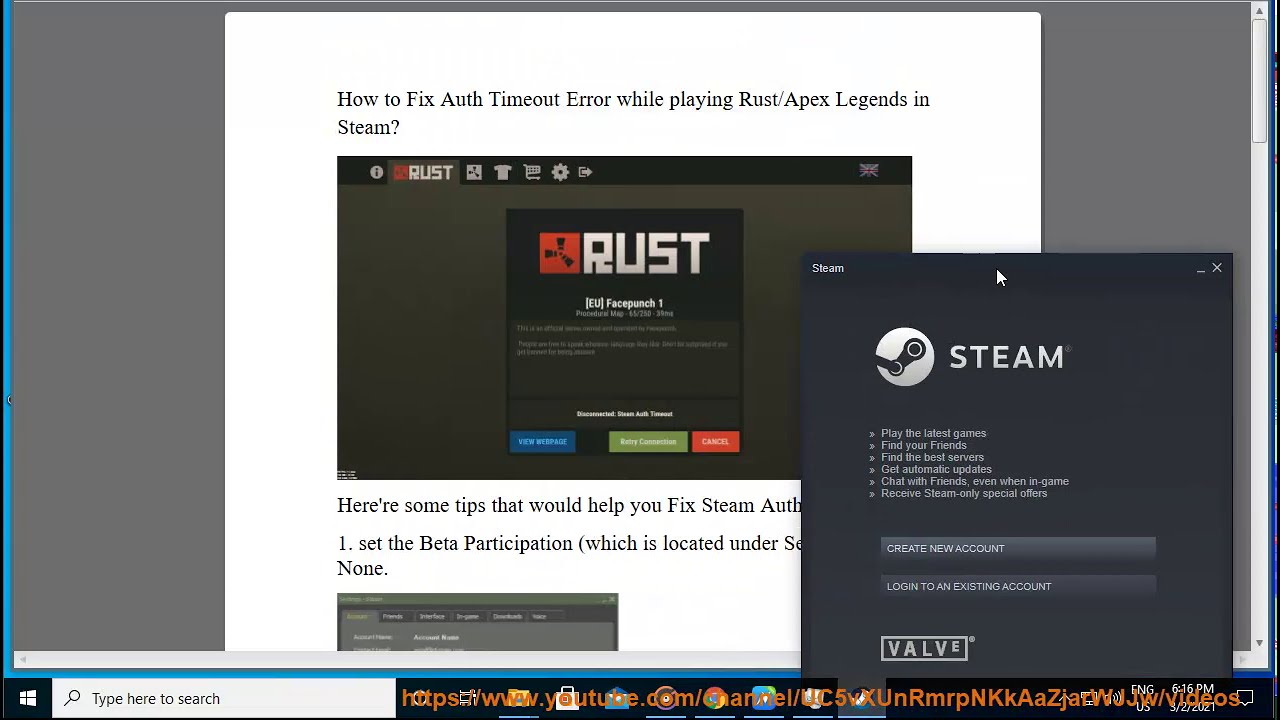Click 'Chat with Friends, even when in-game'
This screenshot has height=720, width=1280.
(975, 481)
